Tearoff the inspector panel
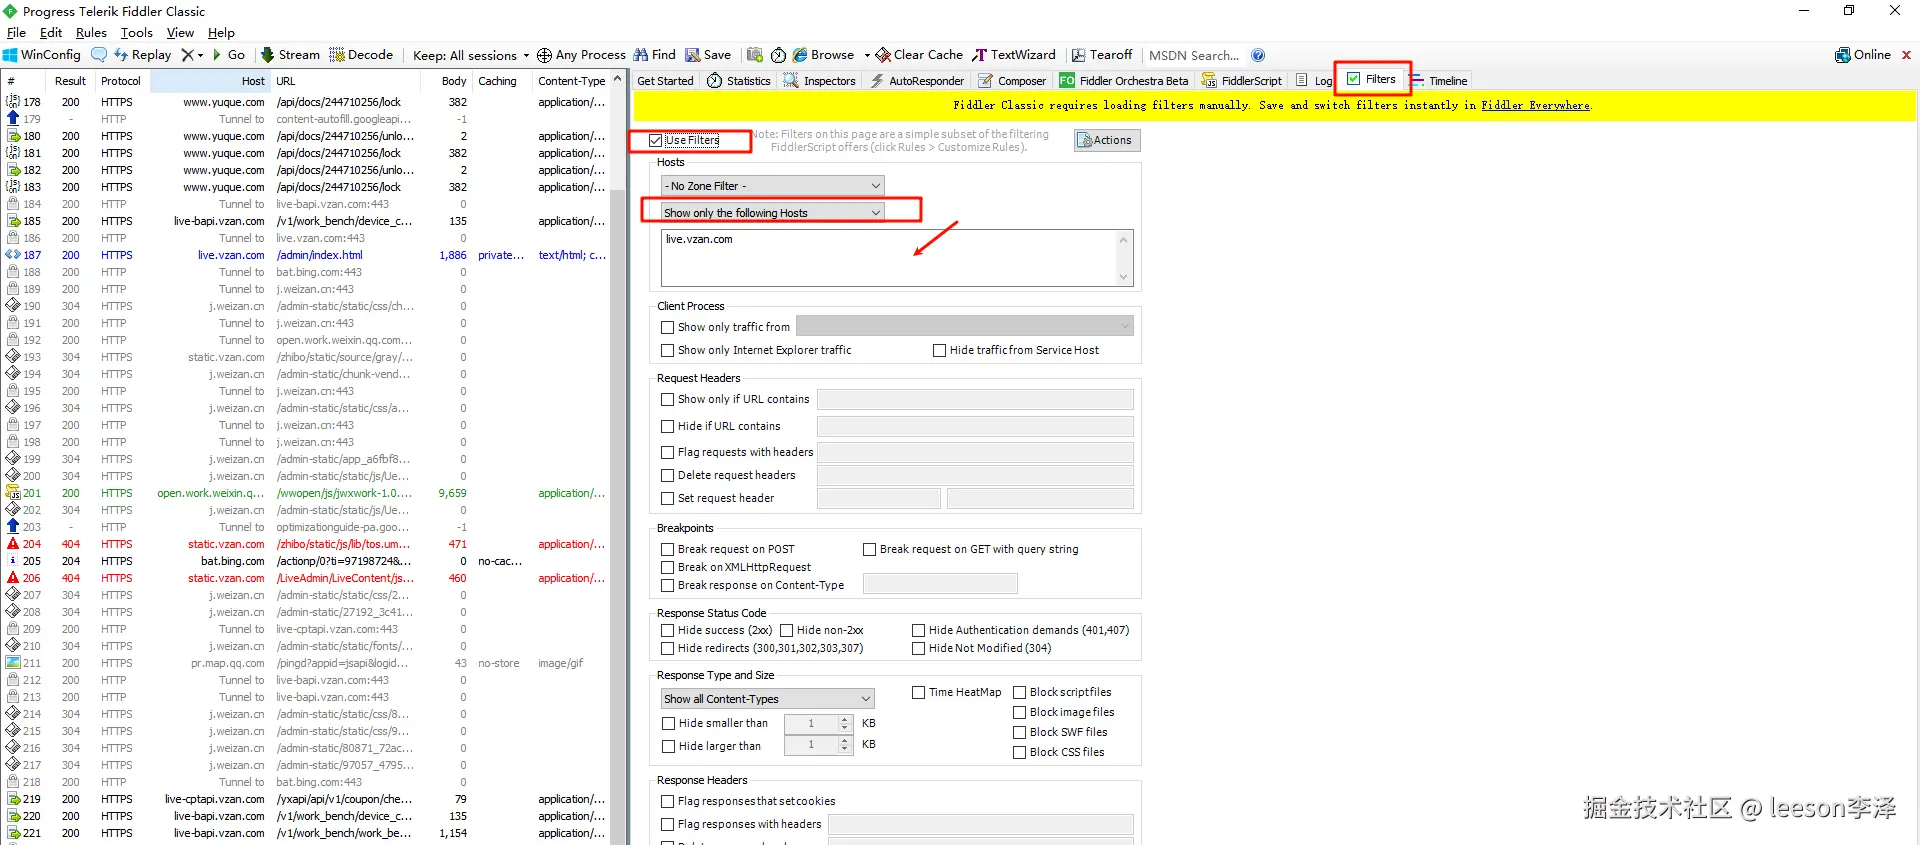The height and width of the screenshot is (845, 1920). coord(1102,55)
